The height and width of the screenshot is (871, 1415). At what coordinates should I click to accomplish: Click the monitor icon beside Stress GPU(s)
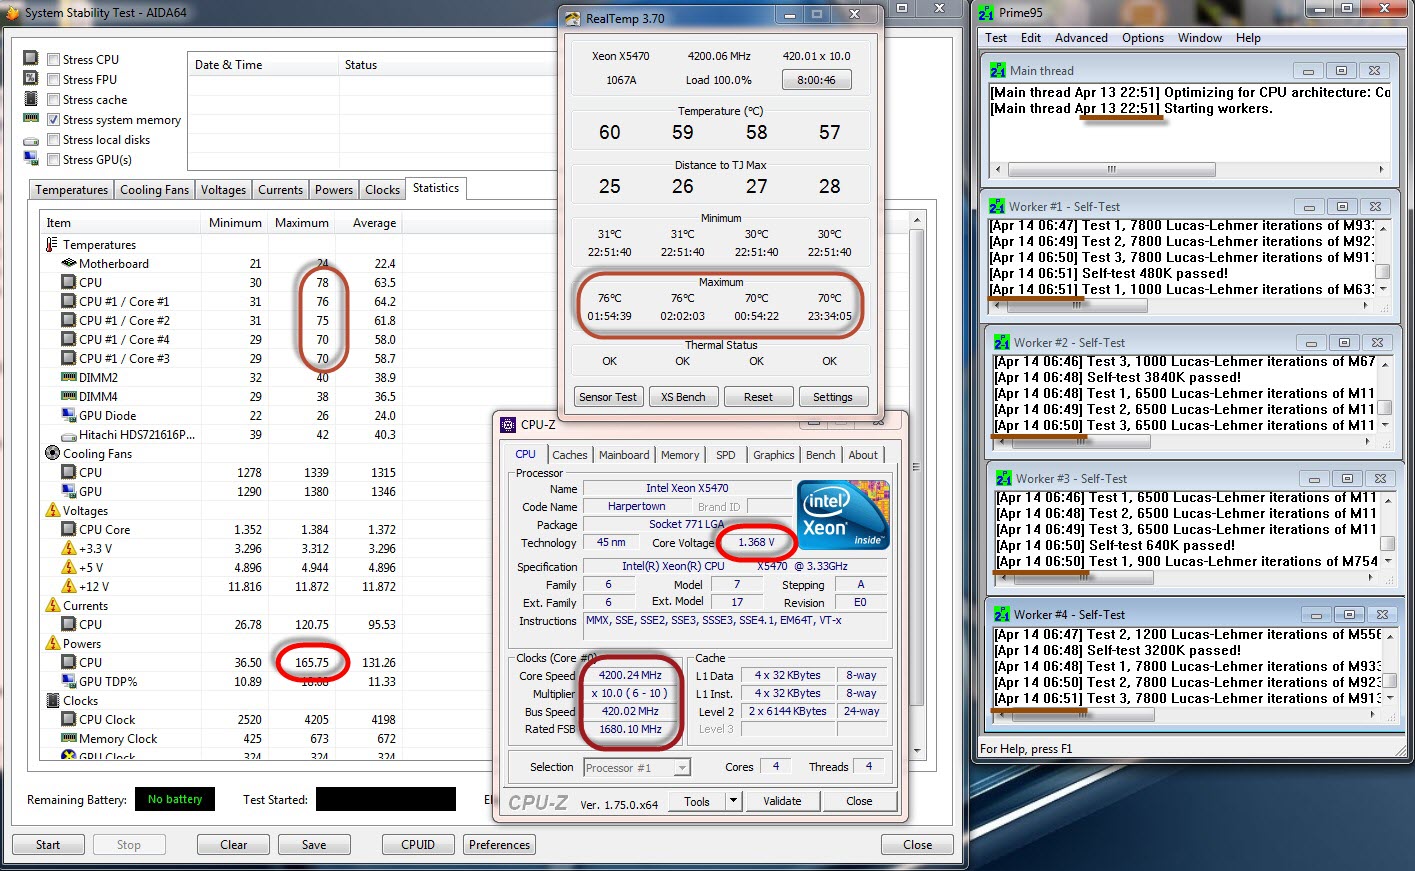[31, 158]
